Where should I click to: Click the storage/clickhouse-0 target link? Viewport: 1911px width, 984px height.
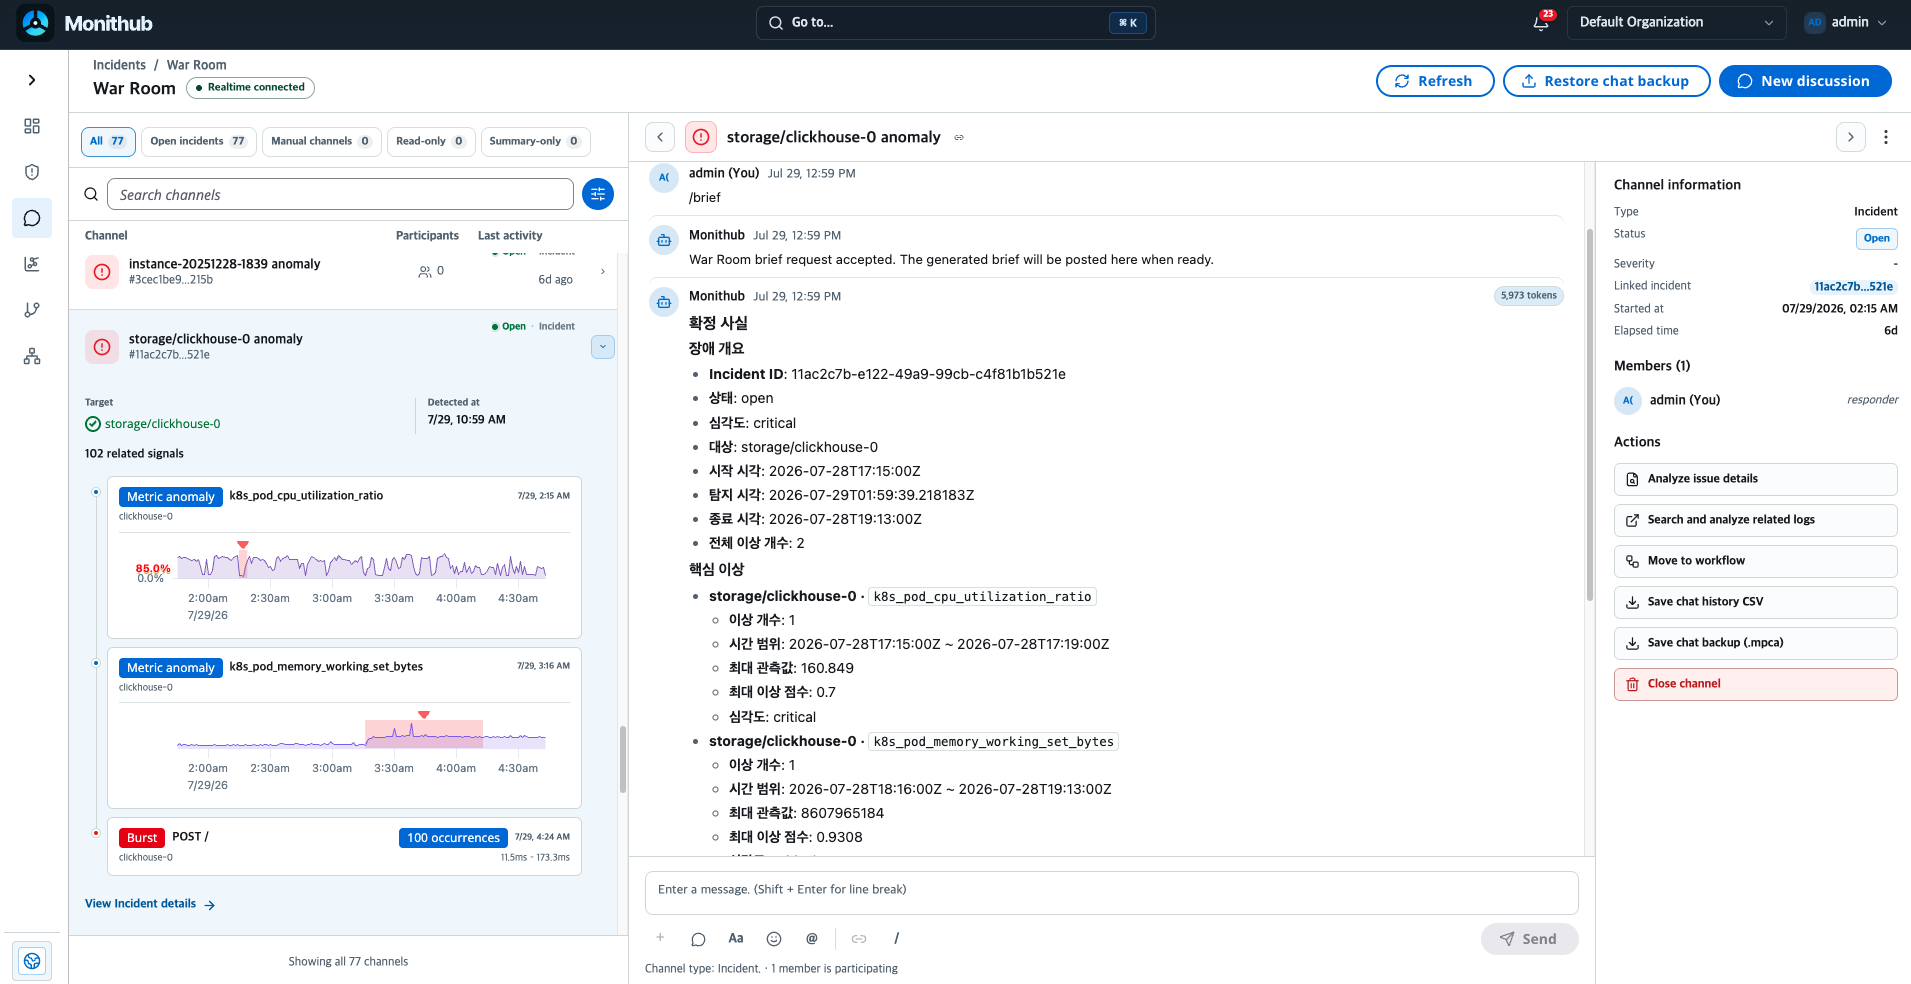pyautogui.click(x=162, y=424)
